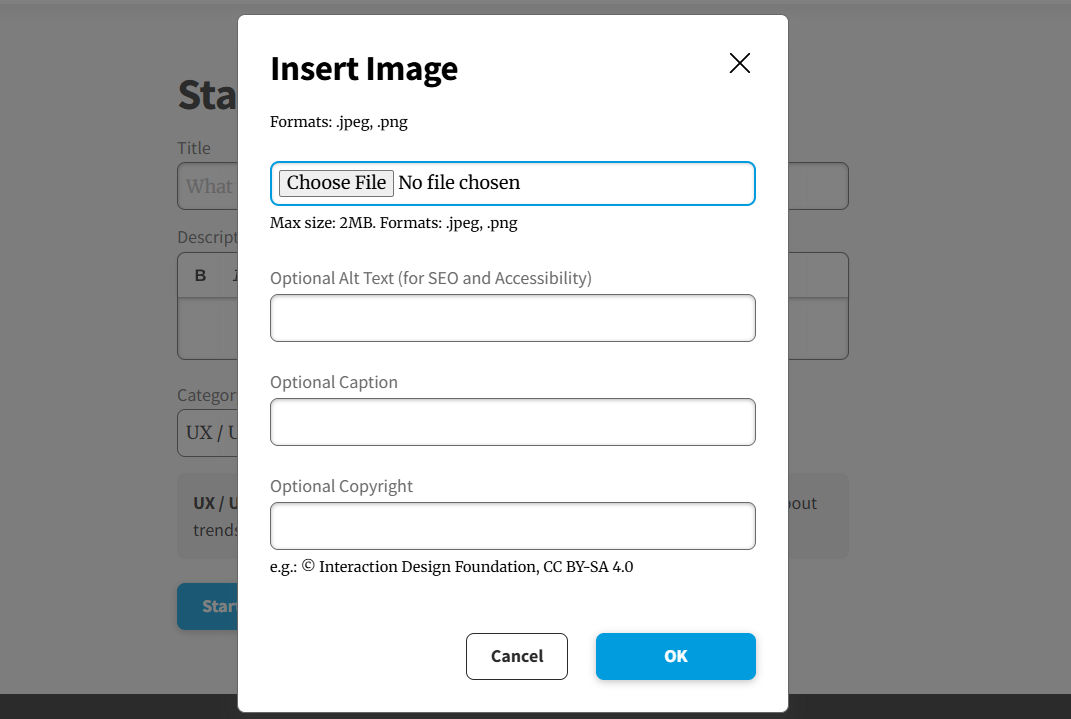Focus the Optional Alt Text input field
This screenshot has height=719, width=1071.
pyautogui.click(x=512, y=318)
